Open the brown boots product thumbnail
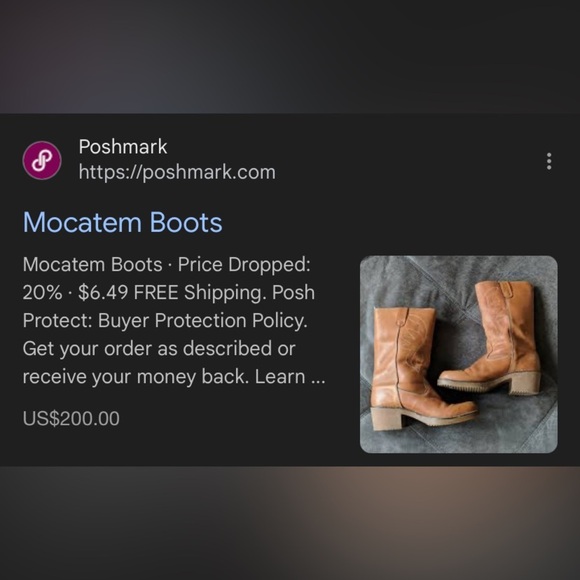 tap(458, 354)
